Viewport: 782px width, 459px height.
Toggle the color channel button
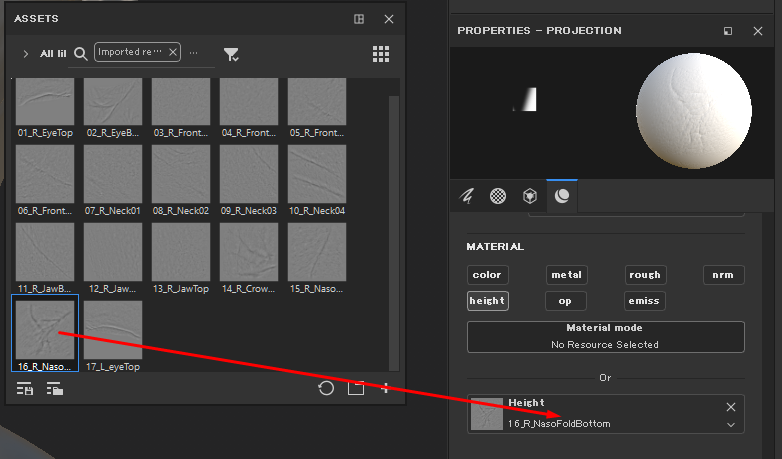pos(487,275)
